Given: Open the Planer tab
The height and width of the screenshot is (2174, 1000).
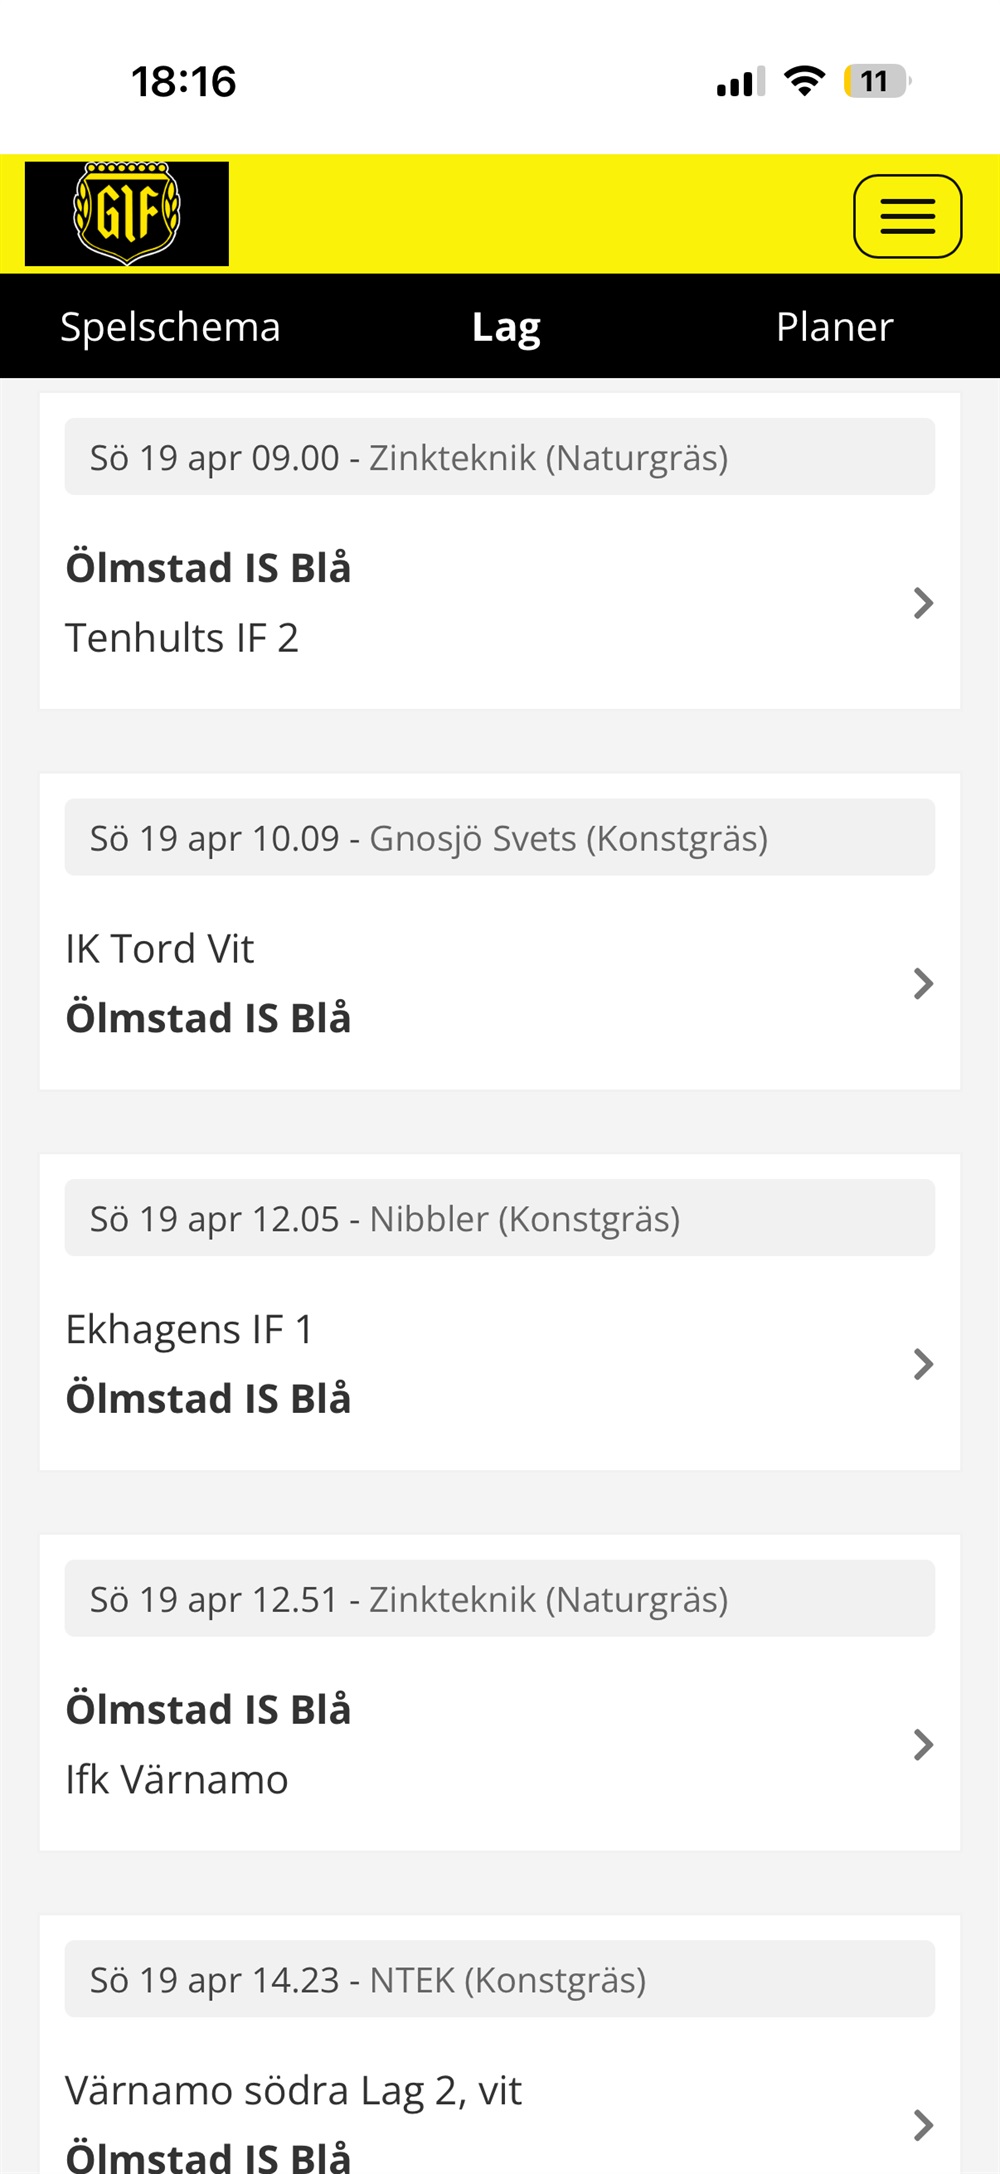Looking at the screenshot, I should coord(834,327).
